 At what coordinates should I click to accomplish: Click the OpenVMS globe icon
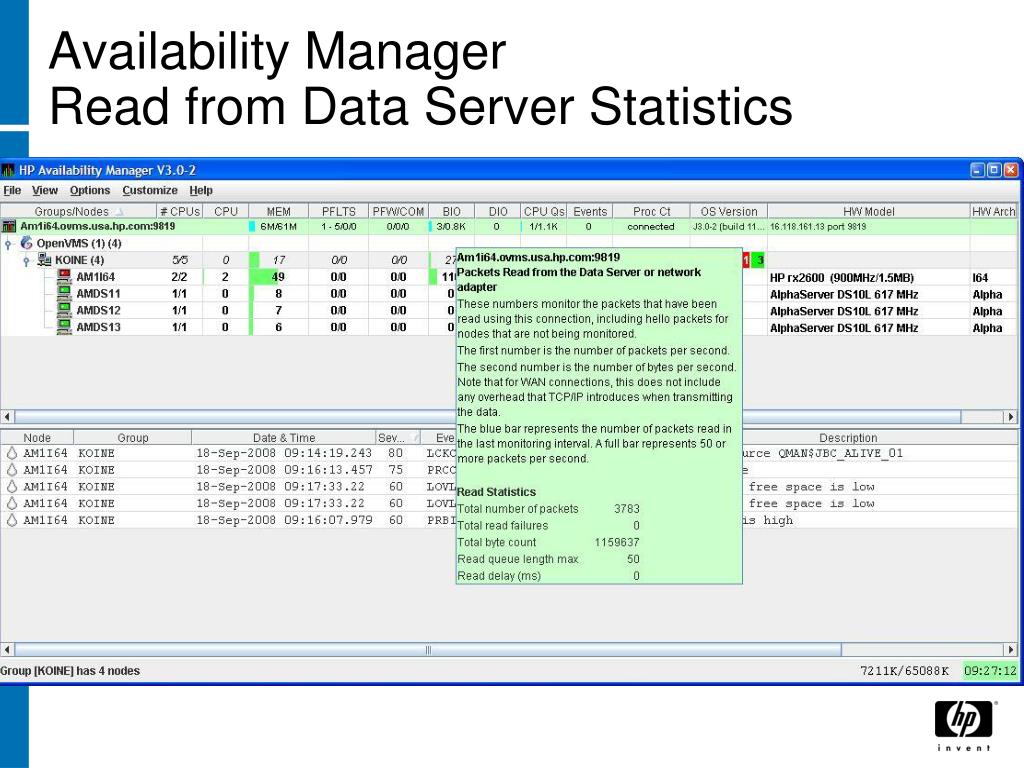(x=27, y=243)
